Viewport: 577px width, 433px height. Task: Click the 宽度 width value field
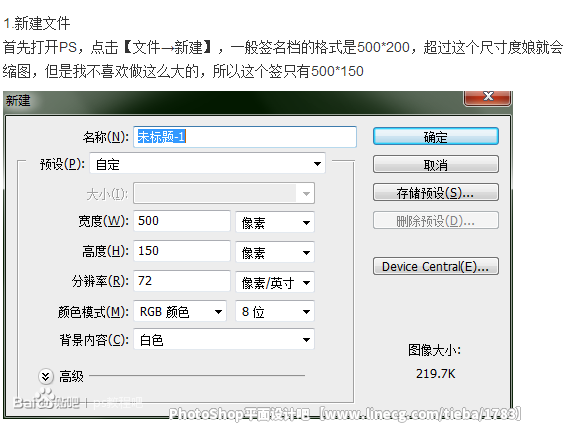(x=182, y=221)
